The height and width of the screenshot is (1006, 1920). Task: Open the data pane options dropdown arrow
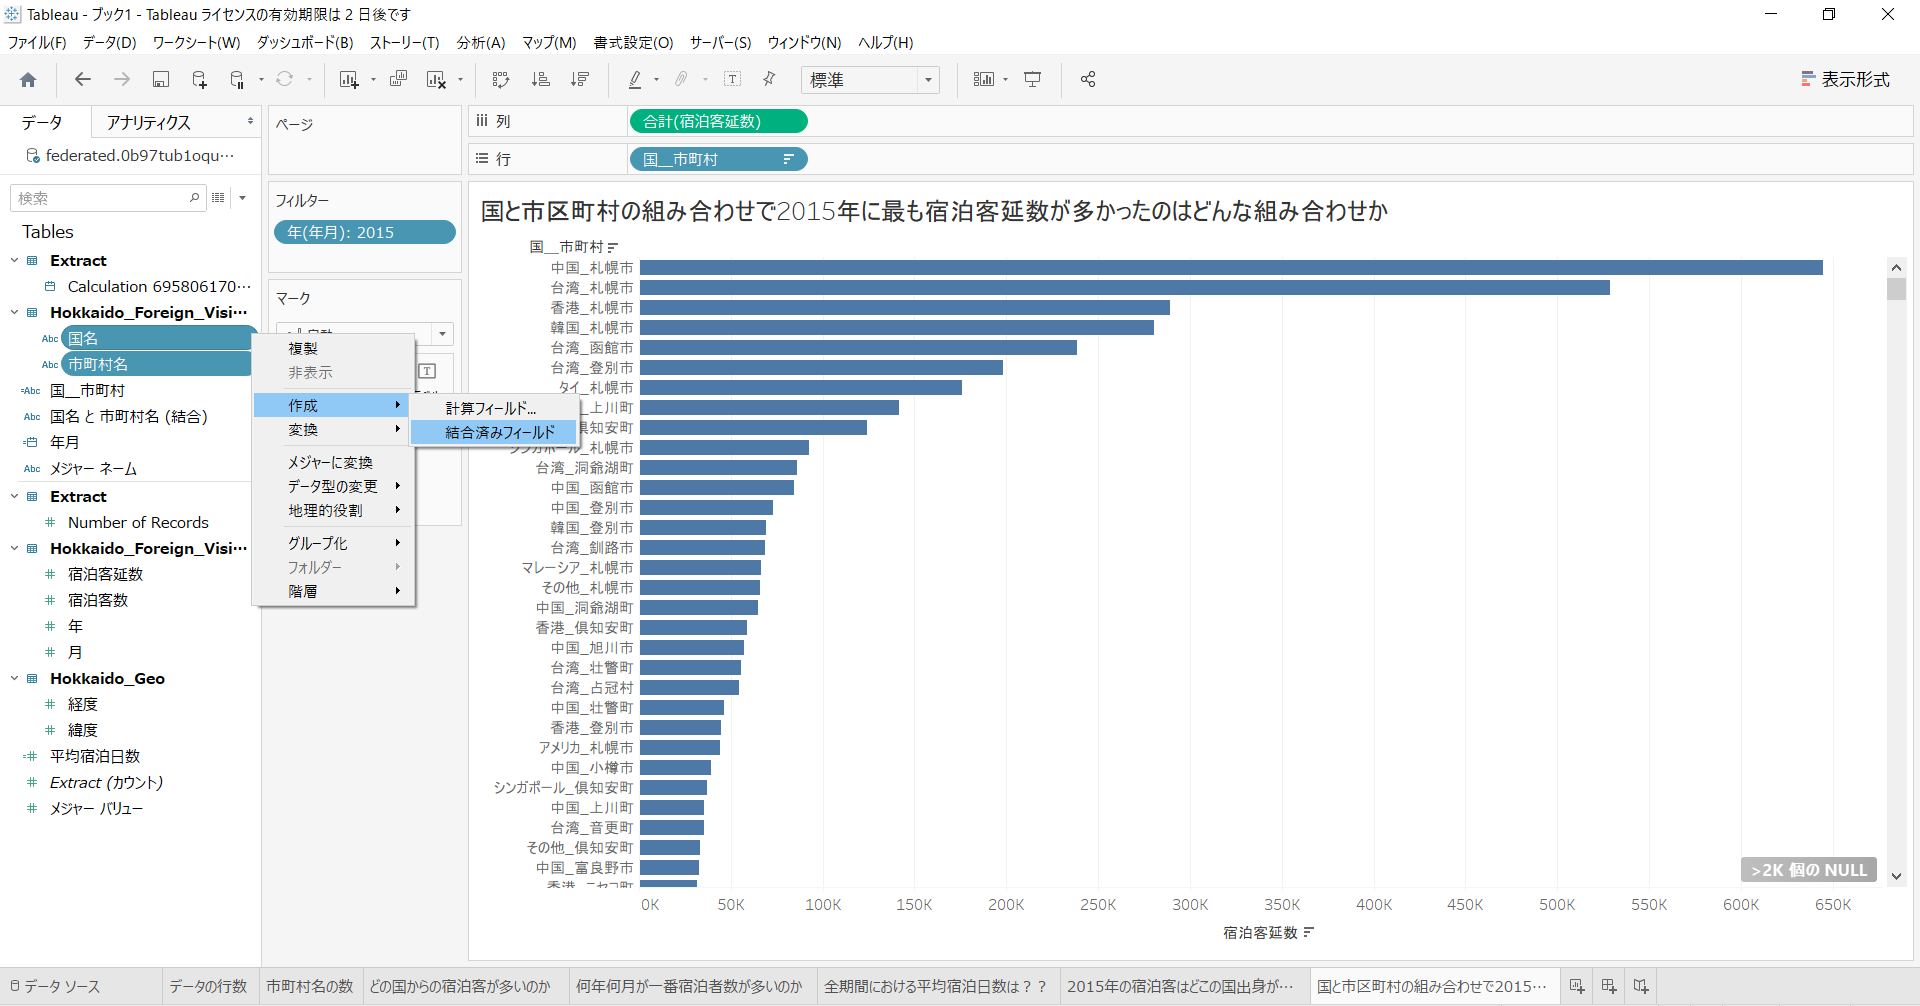pyautogui.click(x=243, y=198)
